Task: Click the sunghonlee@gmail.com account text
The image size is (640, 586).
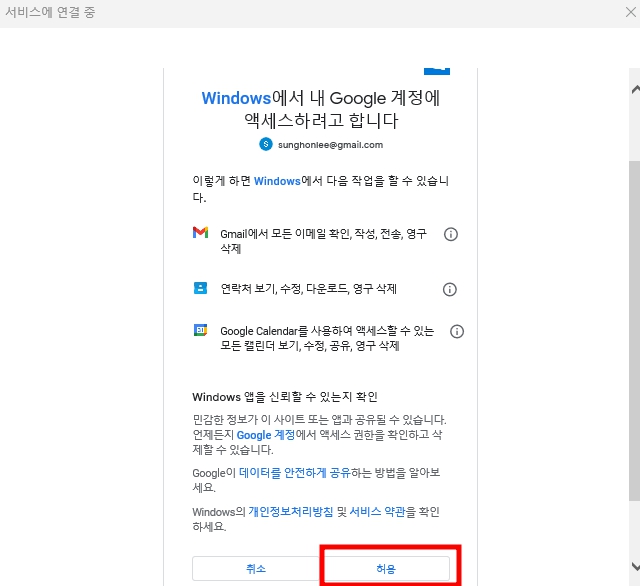Action: tap(330, 145)
